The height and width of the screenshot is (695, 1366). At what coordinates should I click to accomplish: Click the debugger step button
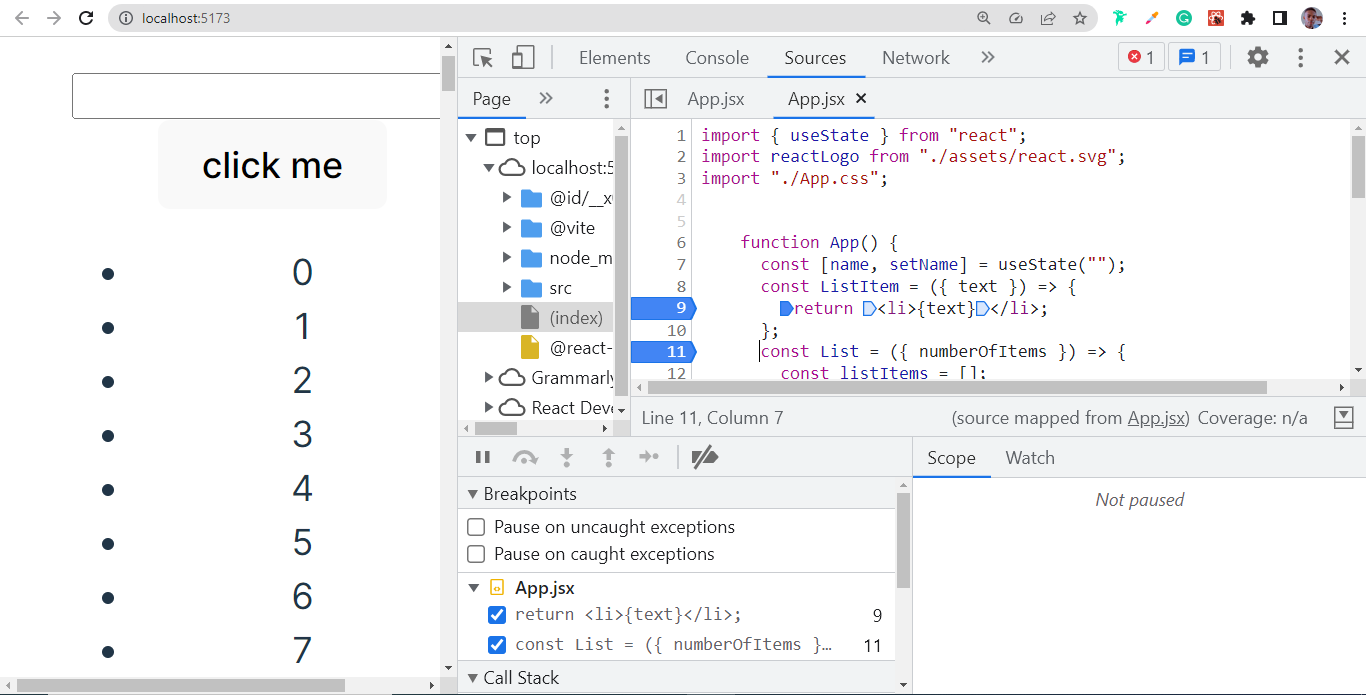click(x=649, y=458)
